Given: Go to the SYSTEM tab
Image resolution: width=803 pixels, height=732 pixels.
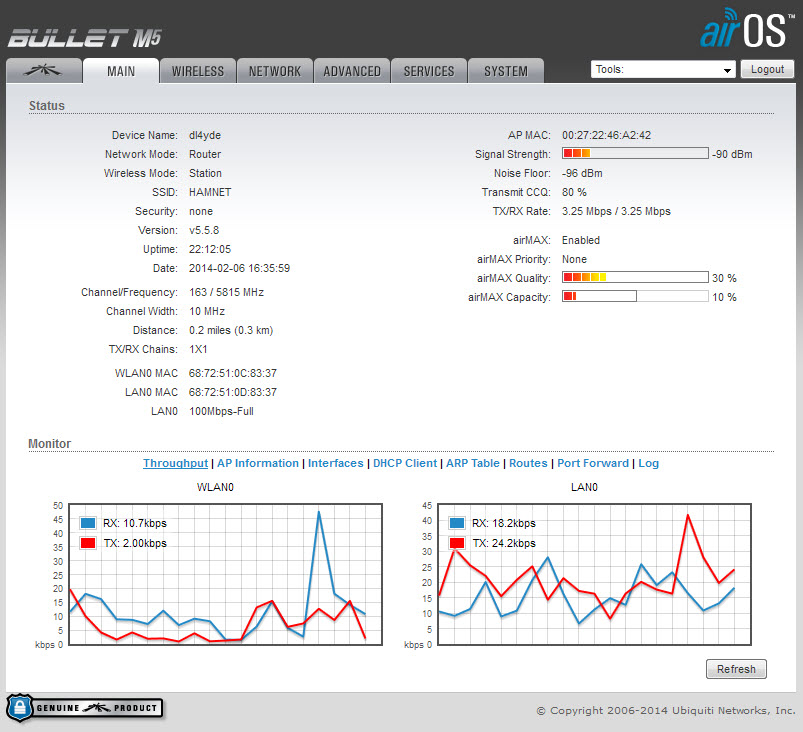Looking at the screenshot, I should click(x=506, y=71).
